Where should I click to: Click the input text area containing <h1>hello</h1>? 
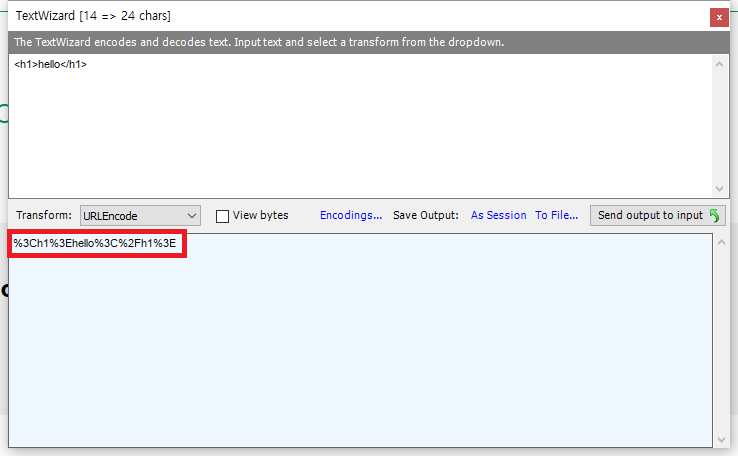(361, 126)
